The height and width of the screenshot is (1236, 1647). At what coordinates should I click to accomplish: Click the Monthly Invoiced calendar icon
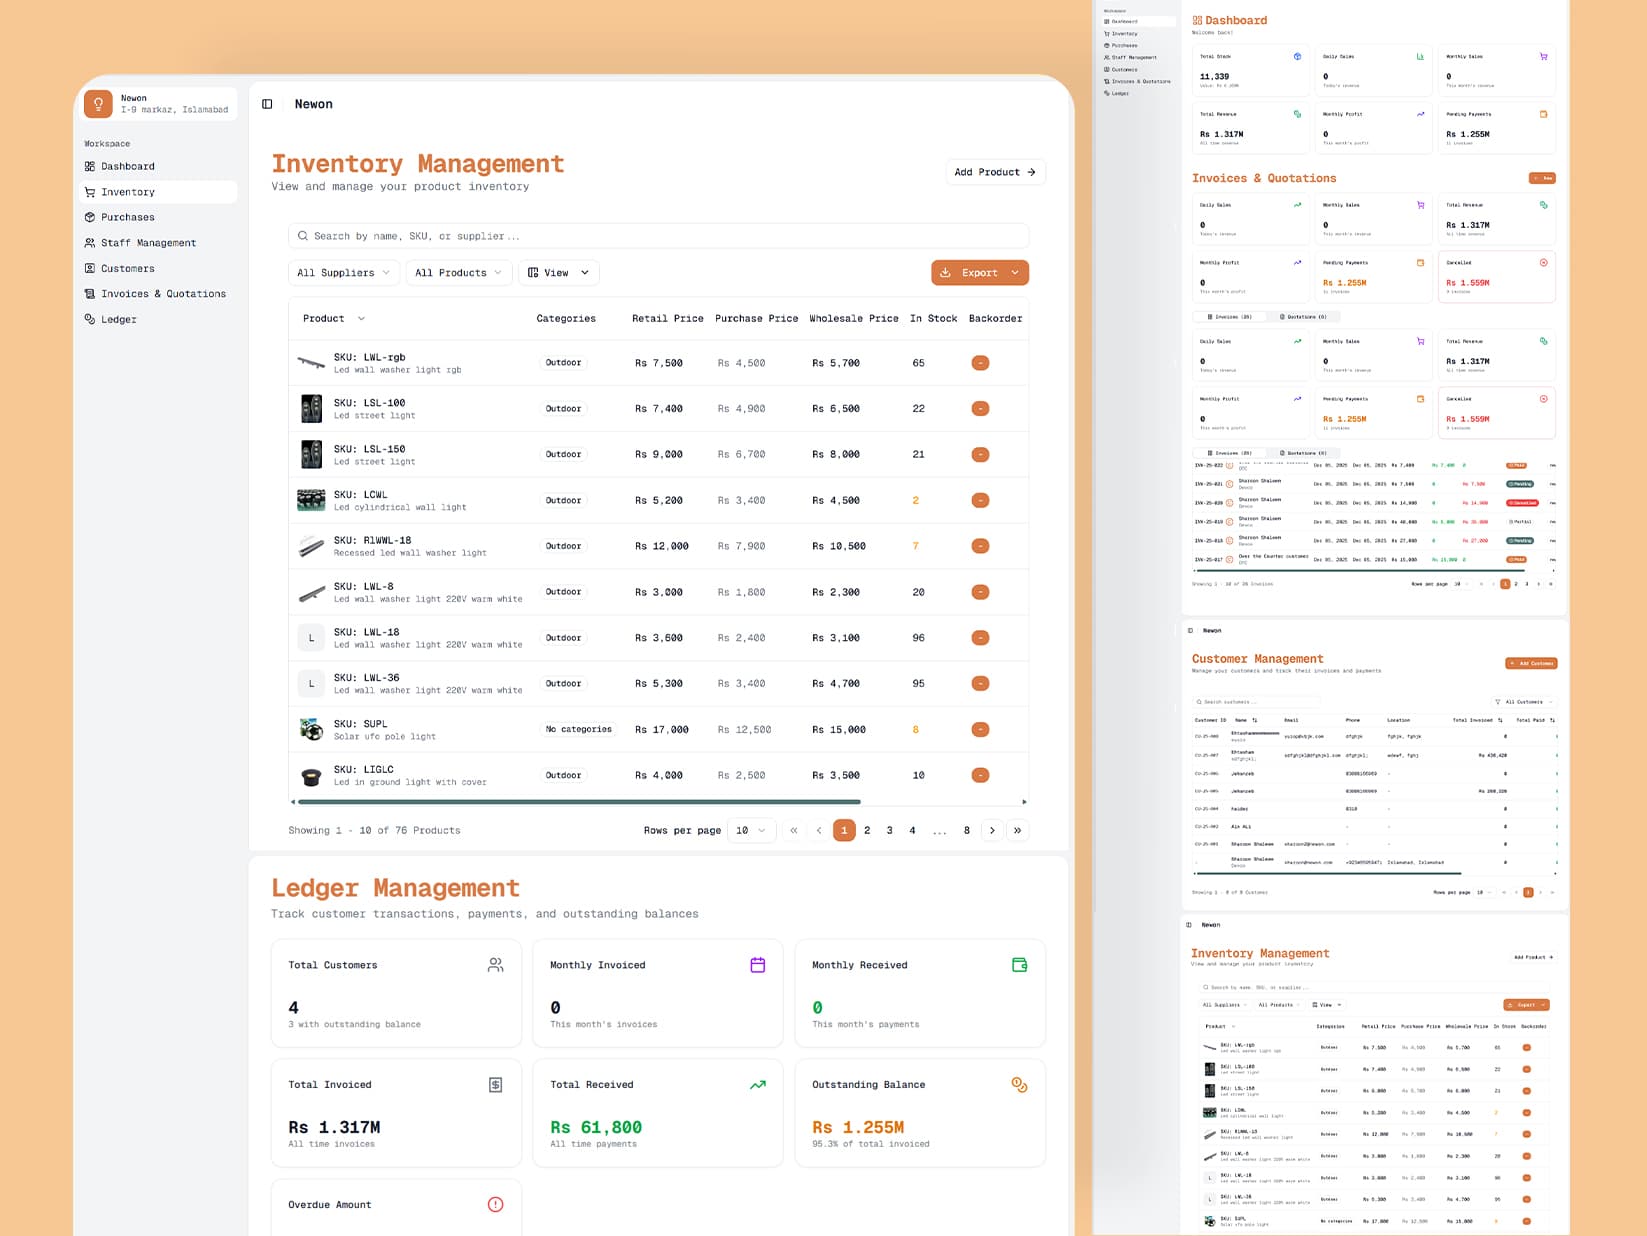[757, 965]
